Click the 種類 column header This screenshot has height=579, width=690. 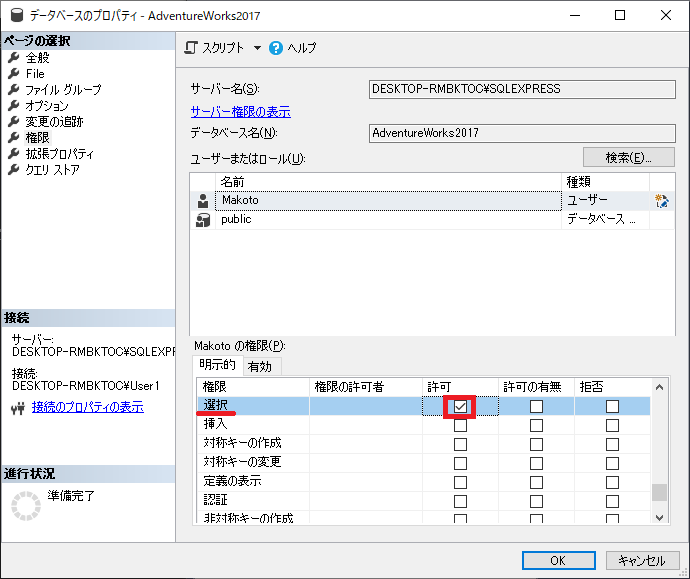(605, 182)
